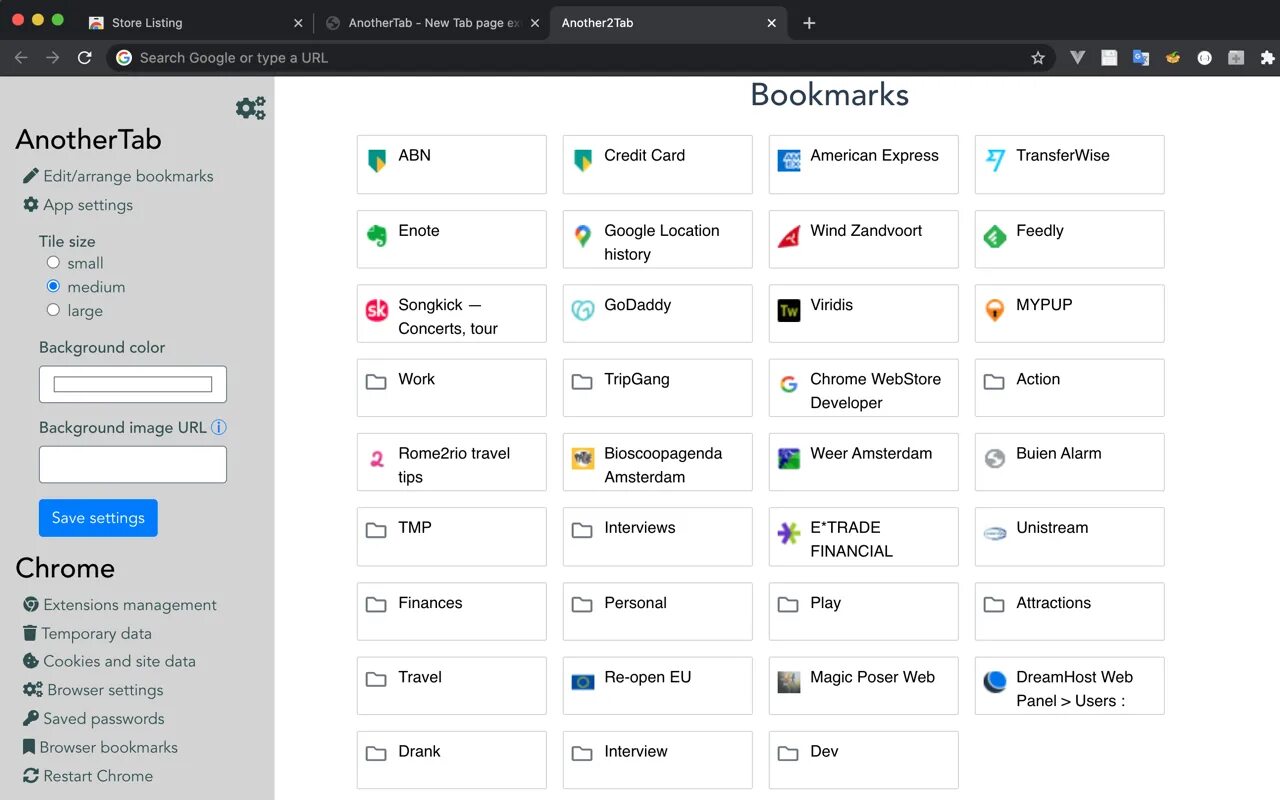Select small tile size

[53, 263]
